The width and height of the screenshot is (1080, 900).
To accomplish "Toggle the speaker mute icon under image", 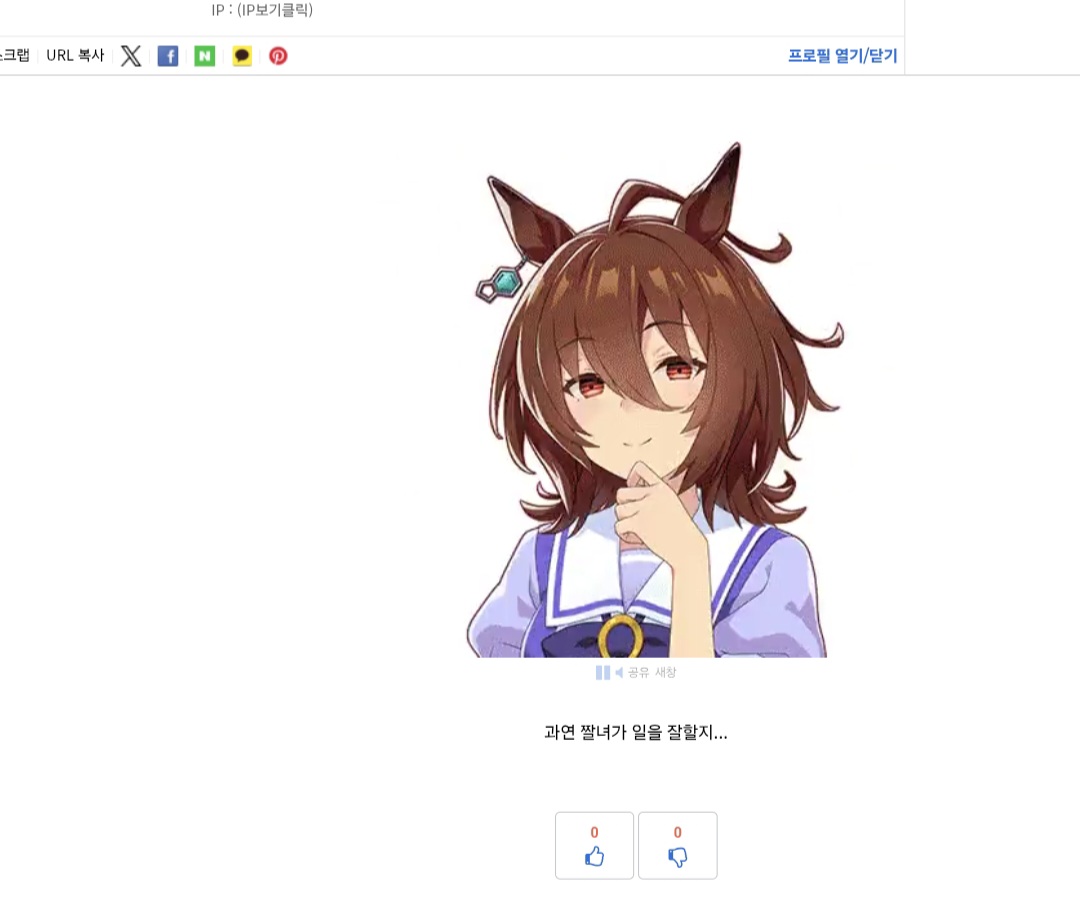I will click(619, 672).
